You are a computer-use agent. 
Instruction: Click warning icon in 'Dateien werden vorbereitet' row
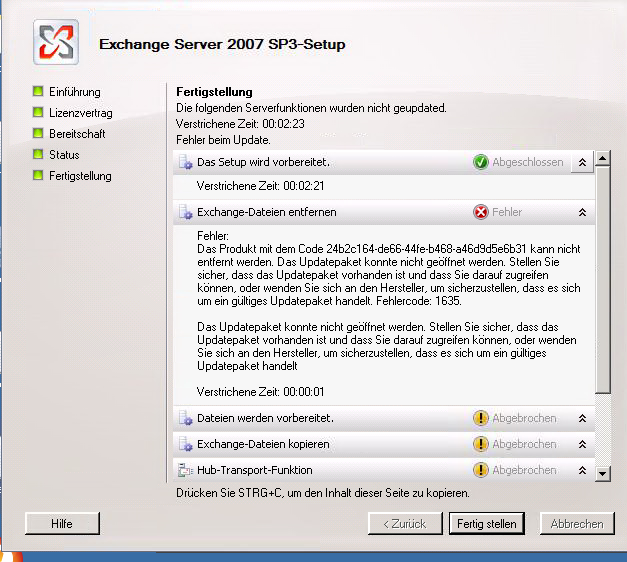point(481,418)
